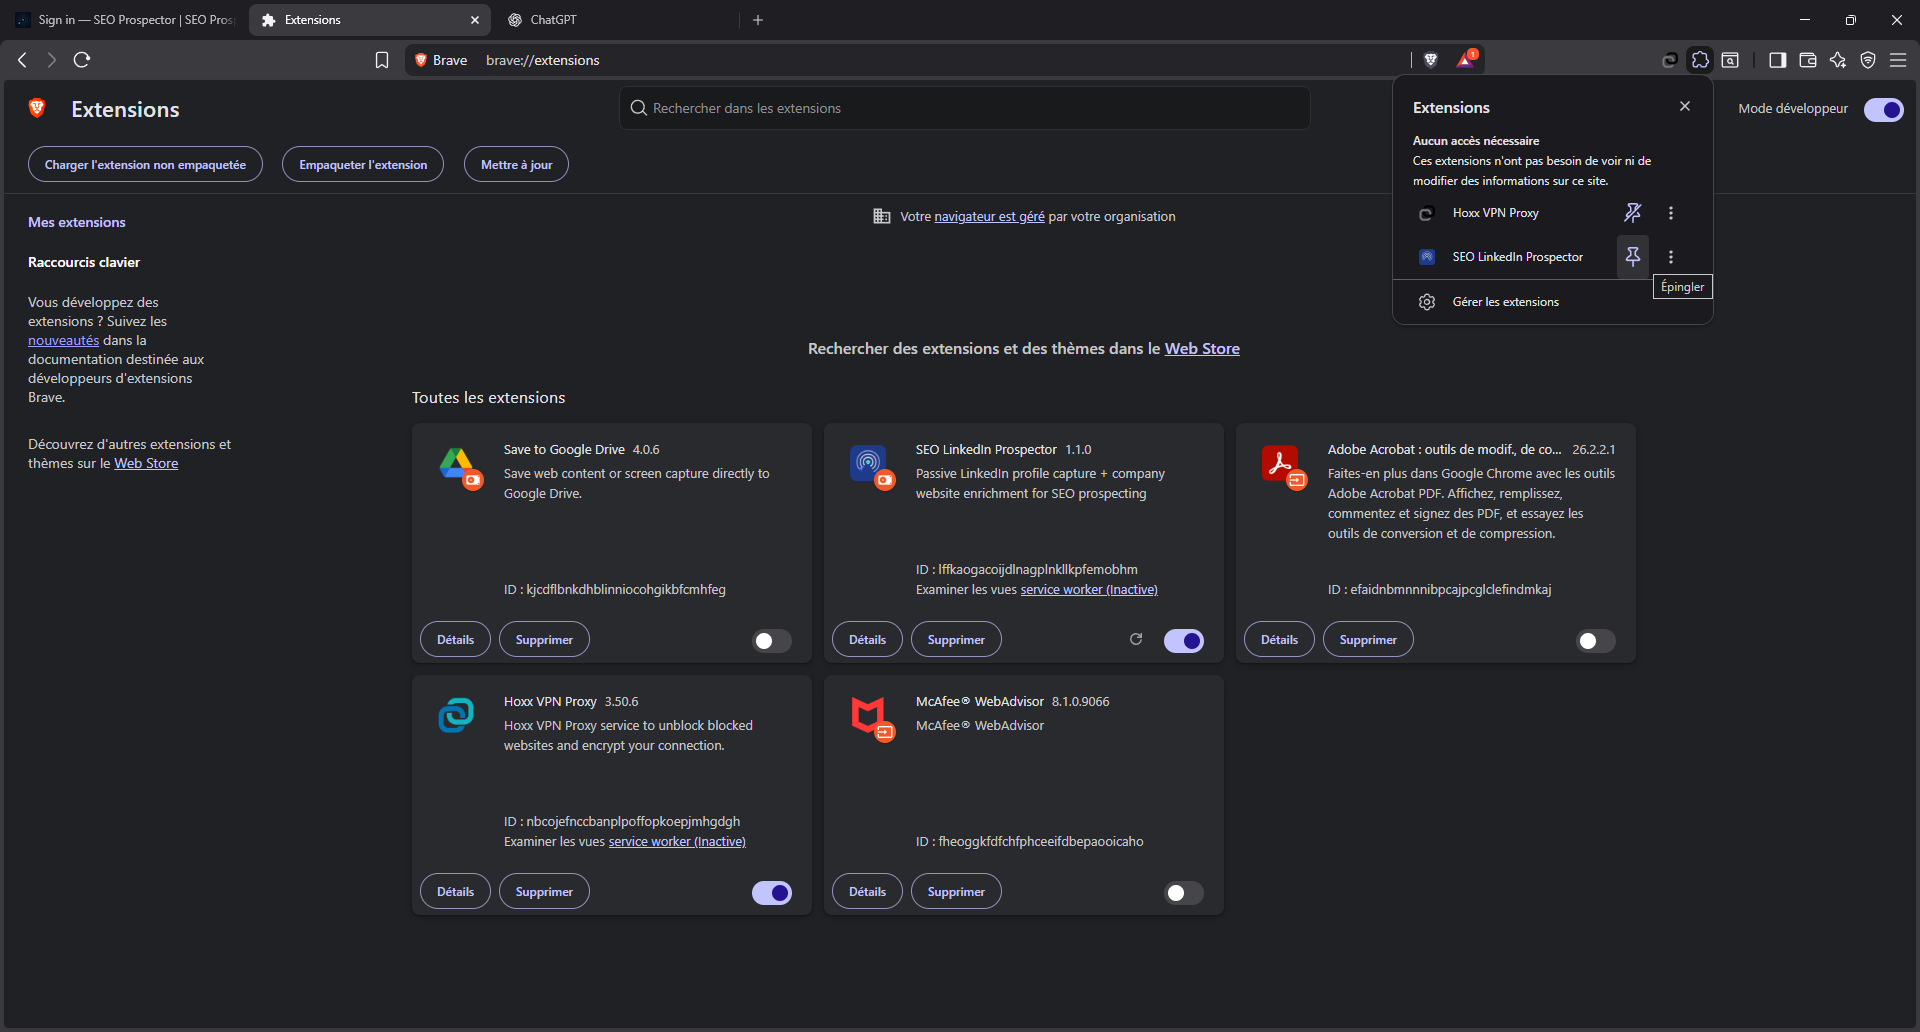Reload the SEO LinkedIn Prospector extension
Viewport: 1920px width, 1032px height.
[1136, 640]
